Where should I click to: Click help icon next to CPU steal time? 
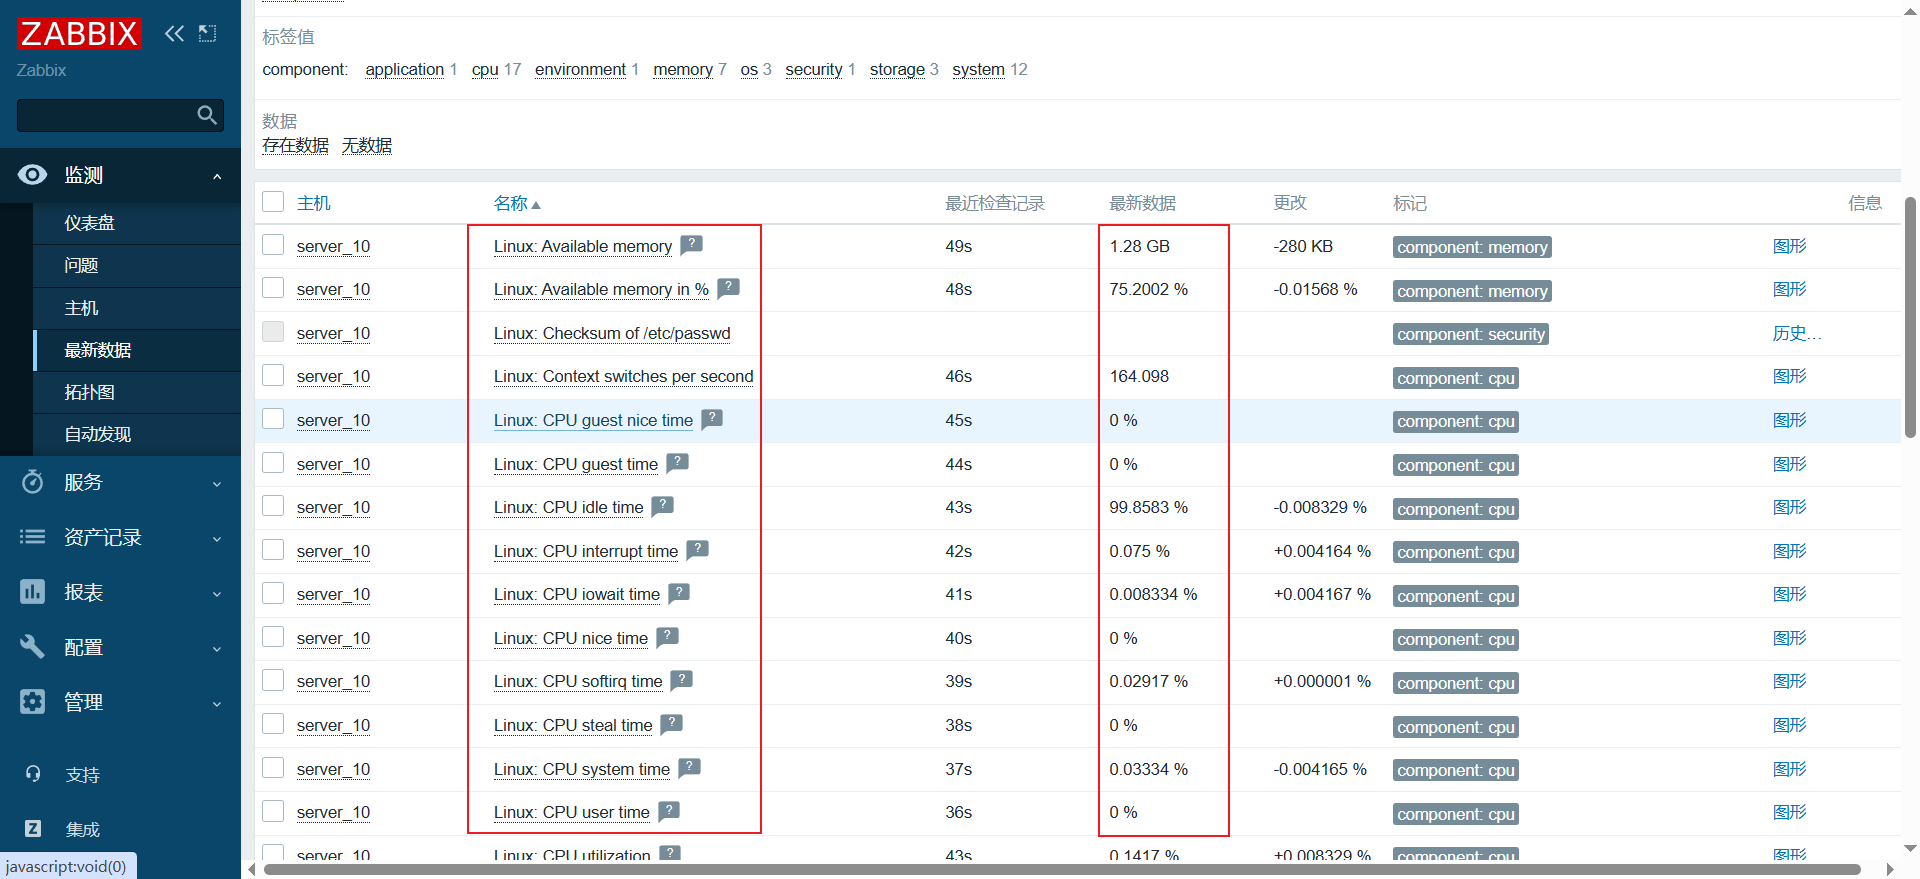click(671, 724)
